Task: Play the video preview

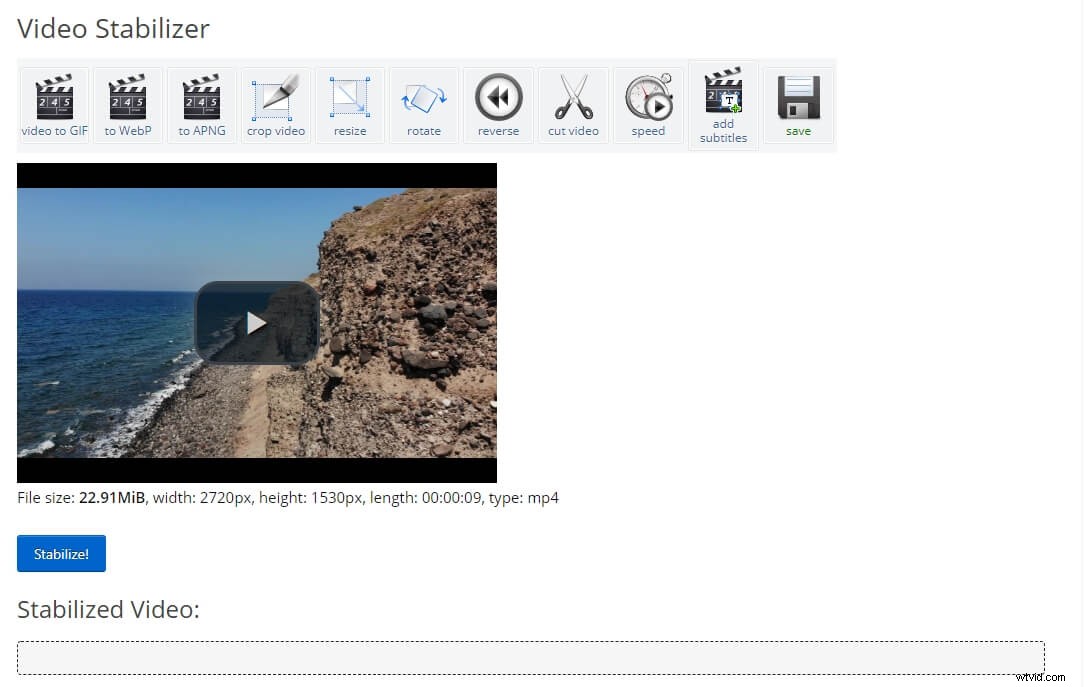Action: click(257, 322)
